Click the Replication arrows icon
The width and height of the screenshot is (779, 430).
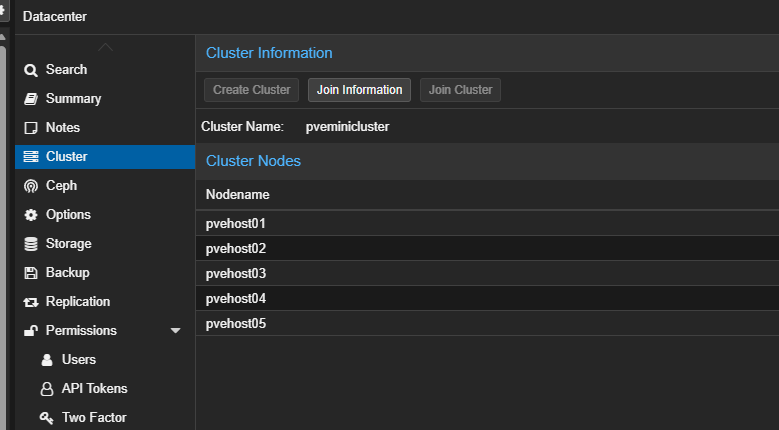pos(30,302)
